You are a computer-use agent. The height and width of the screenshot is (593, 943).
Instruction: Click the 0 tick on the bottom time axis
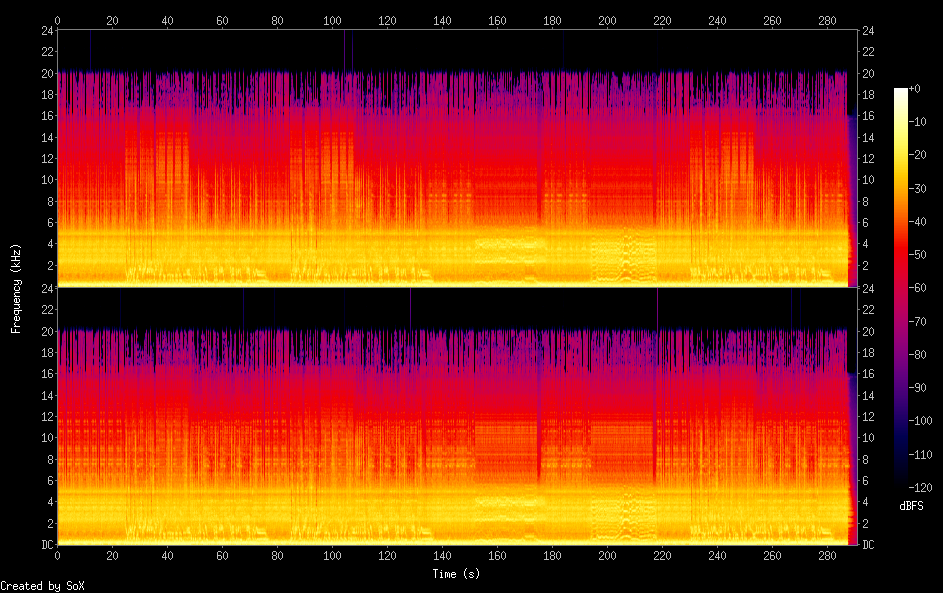coord(57,556)
